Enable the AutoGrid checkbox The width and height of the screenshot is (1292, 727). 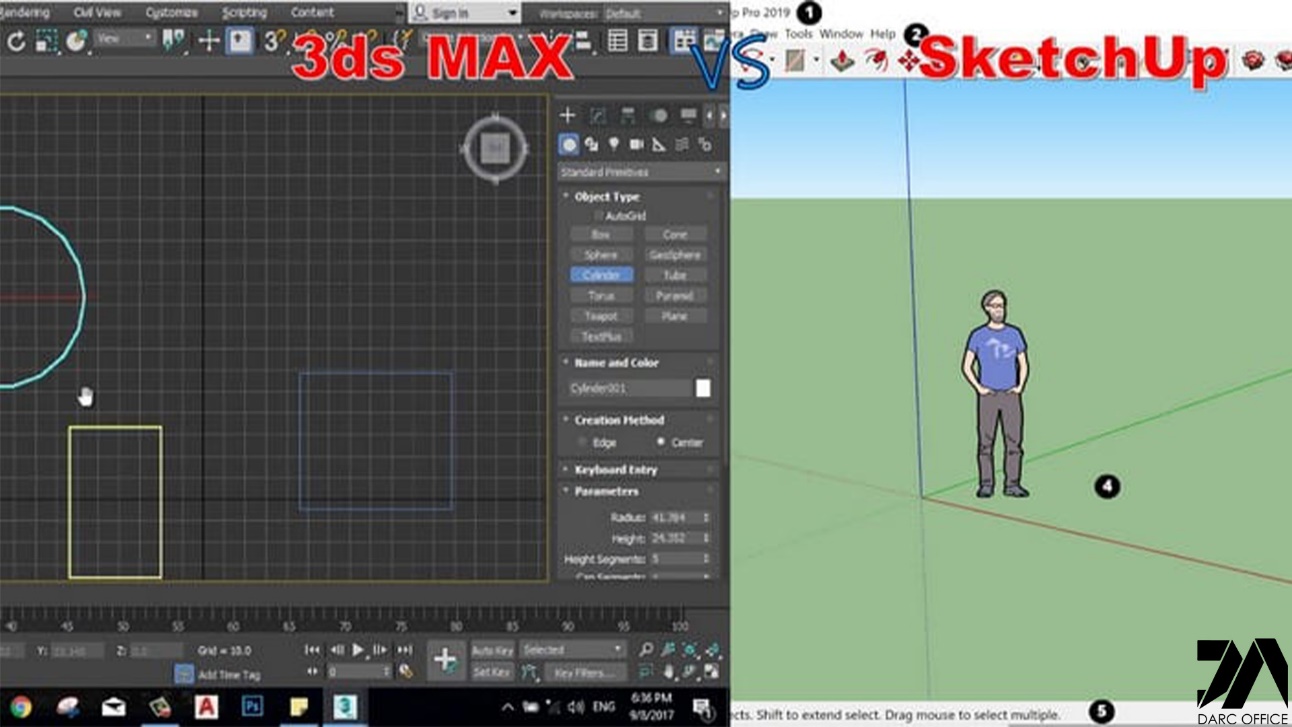click(599, 216)
